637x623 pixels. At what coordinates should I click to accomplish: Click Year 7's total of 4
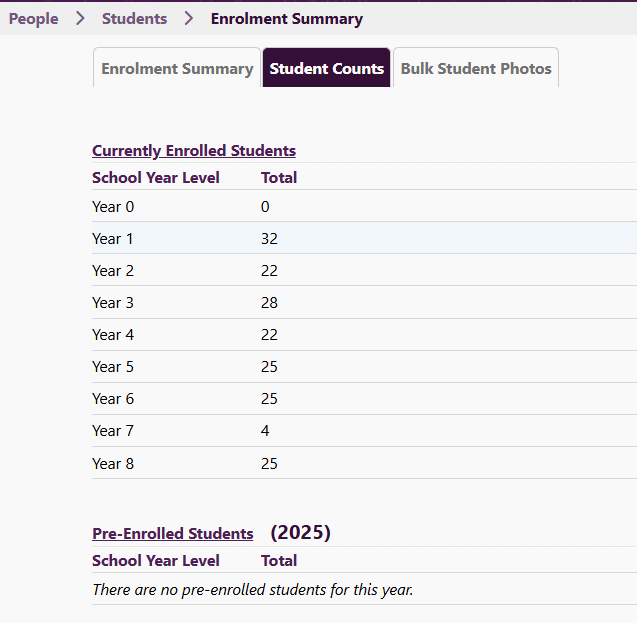pos(265,431)
